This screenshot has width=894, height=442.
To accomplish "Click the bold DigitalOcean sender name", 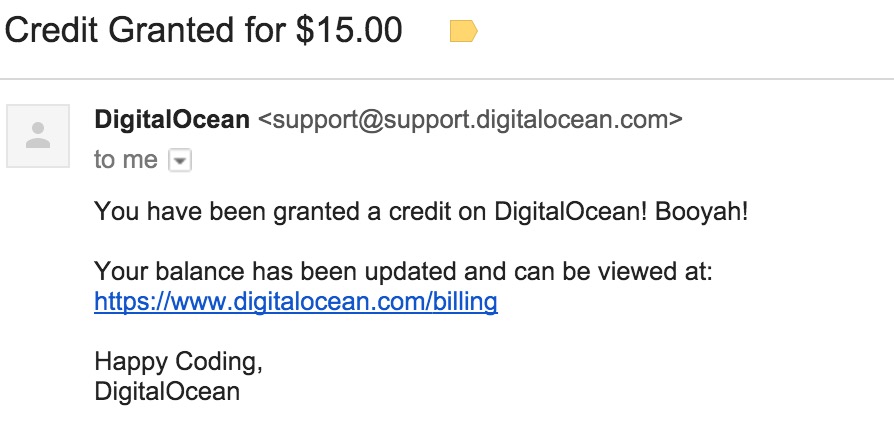I will 172,120.
